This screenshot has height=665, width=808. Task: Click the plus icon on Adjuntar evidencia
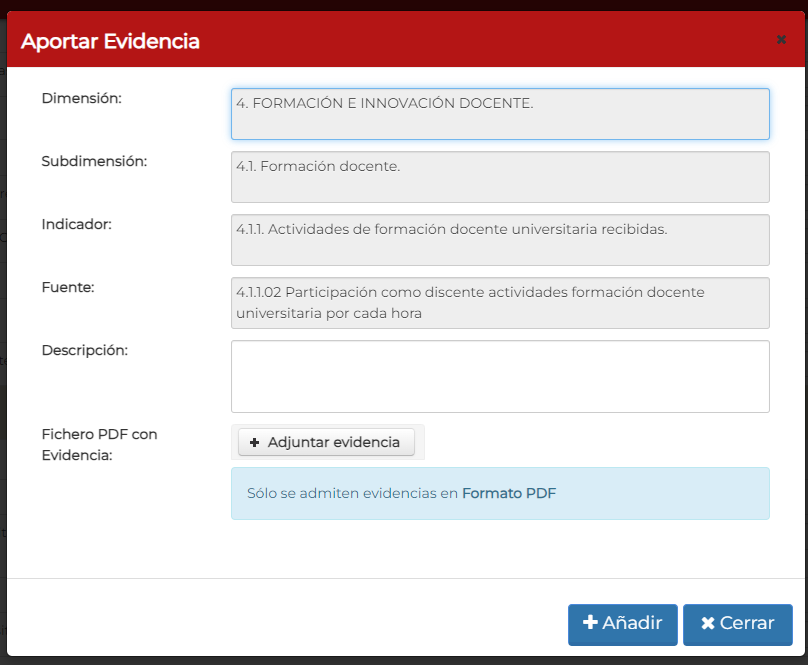(x=254, y=443)
